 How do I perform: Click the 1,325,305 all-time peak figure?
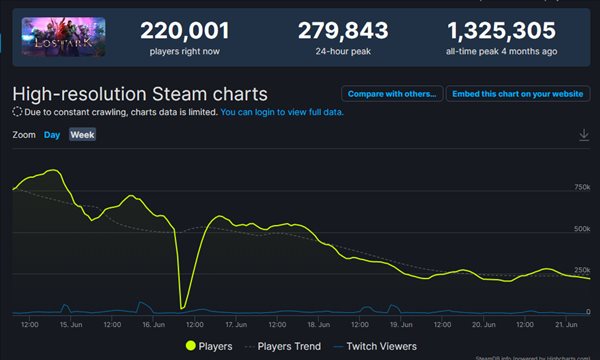tap(502, 31)
